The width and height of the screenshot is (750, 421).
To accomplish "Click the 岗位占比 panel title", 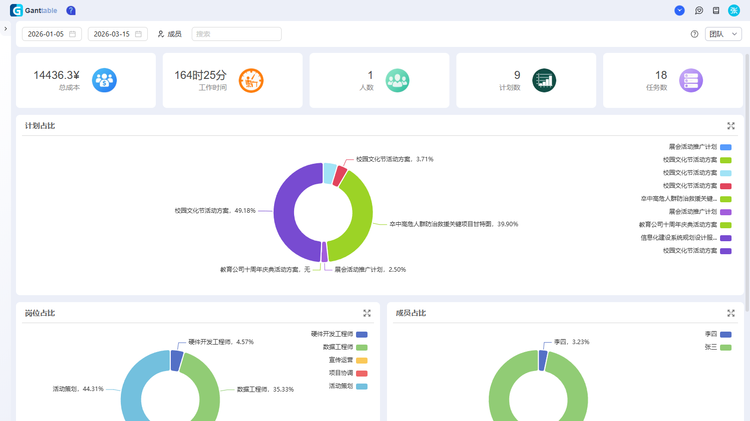I will click(x=40, y=313).
